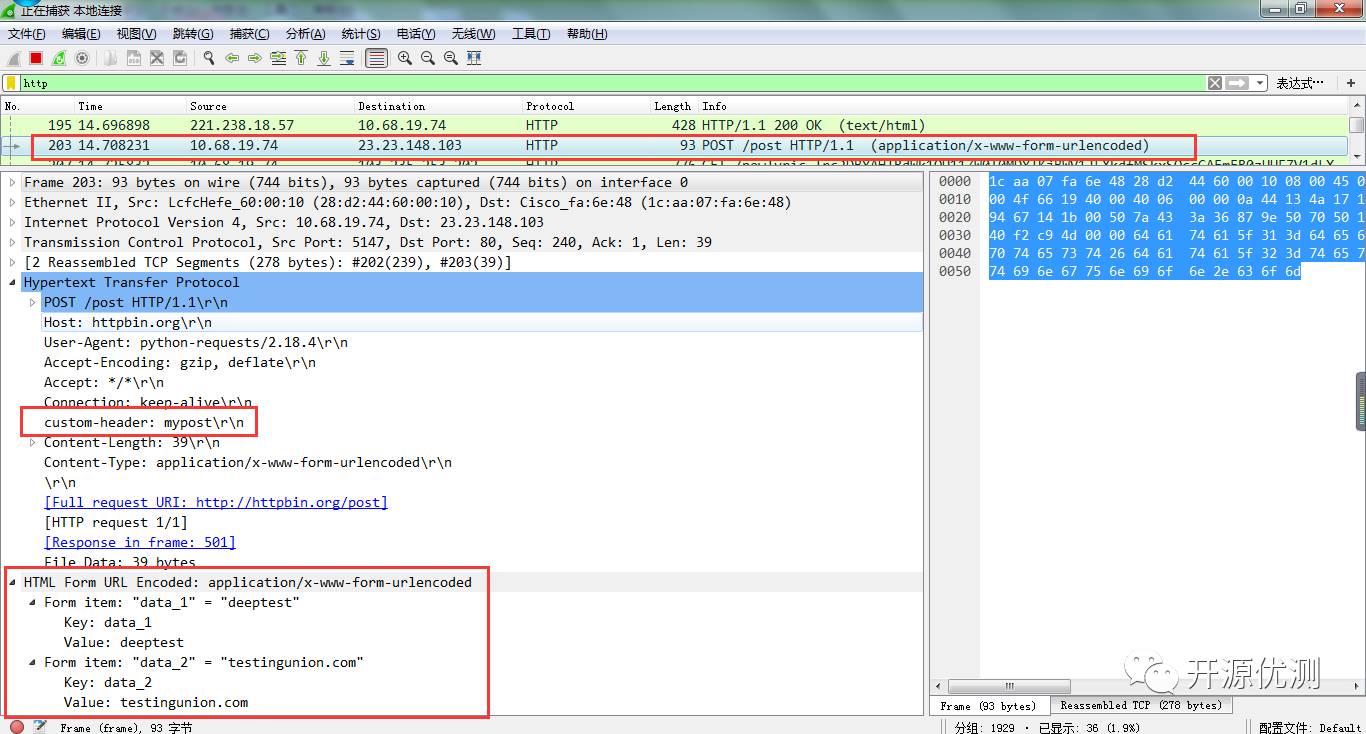
Task: Collapse Form item data_2 node
Action: 33,662
